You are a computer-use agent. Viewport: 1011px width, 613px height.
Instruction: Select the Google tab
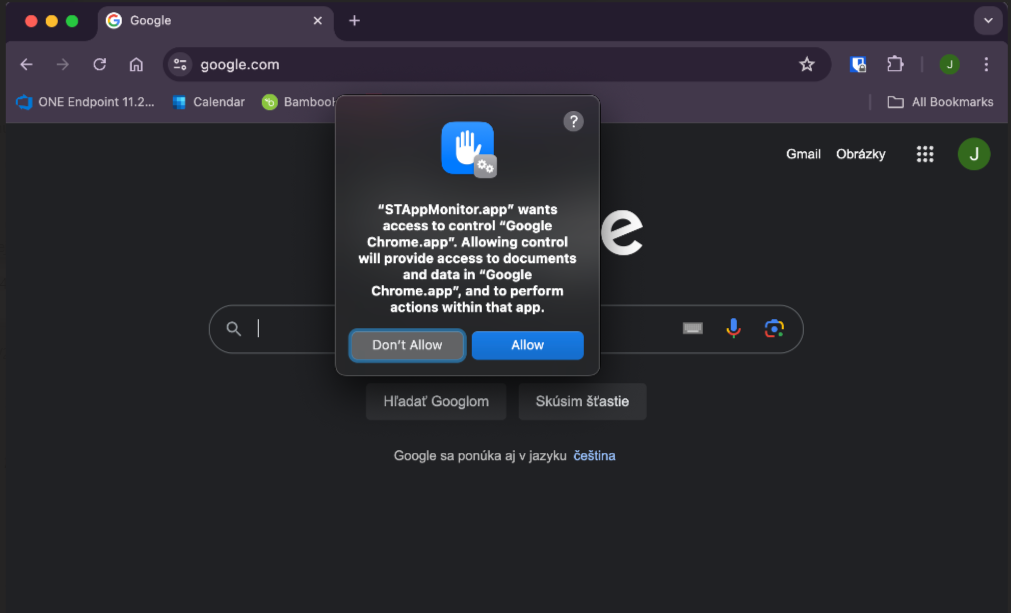pos(216,21)
